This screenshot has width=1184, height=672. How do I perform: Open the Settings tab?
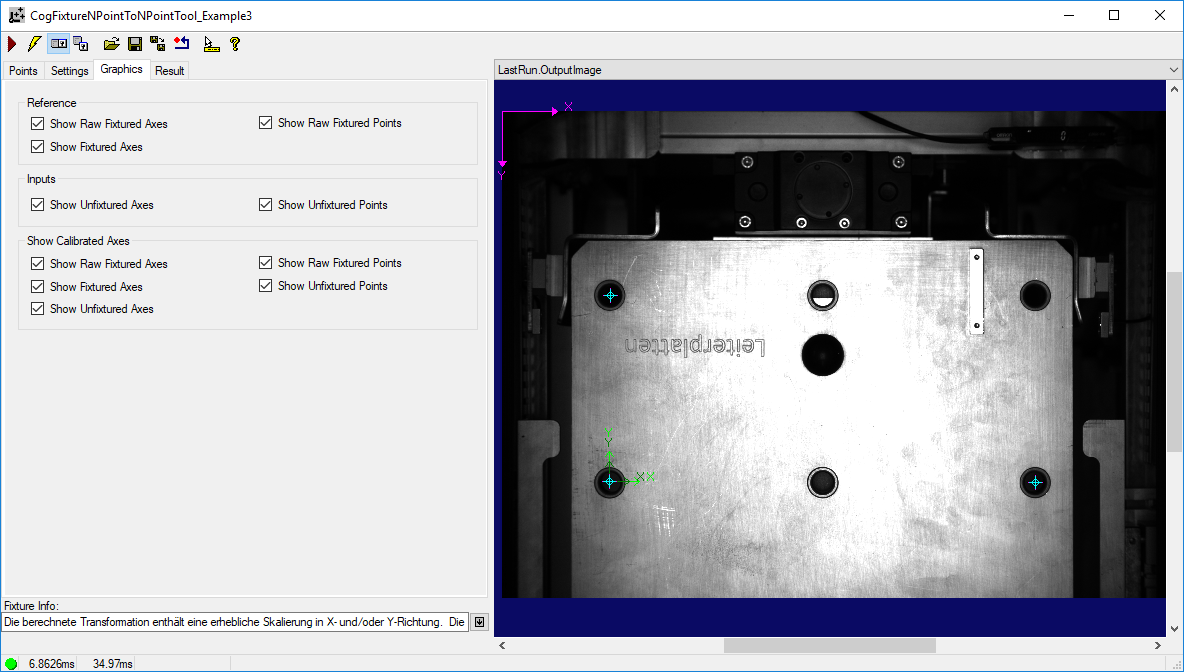pos(69,71)
